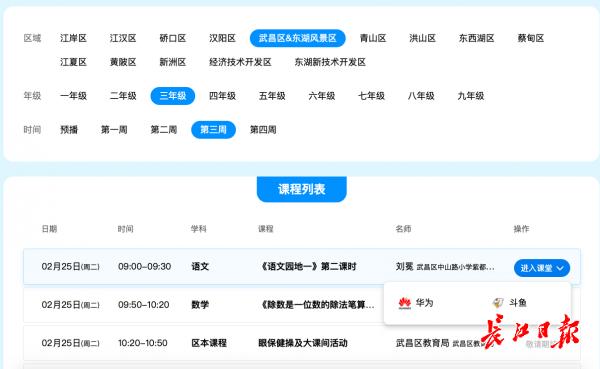Select the 预播 time option
The height and width of the screenshot is (369, 600).
tap(69, 130)
